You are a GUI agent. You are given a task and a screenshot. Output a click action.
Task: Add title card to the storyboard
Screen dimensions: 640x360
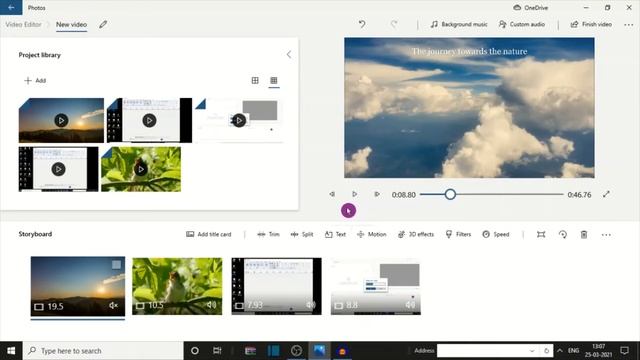click(x=209, y=234)
